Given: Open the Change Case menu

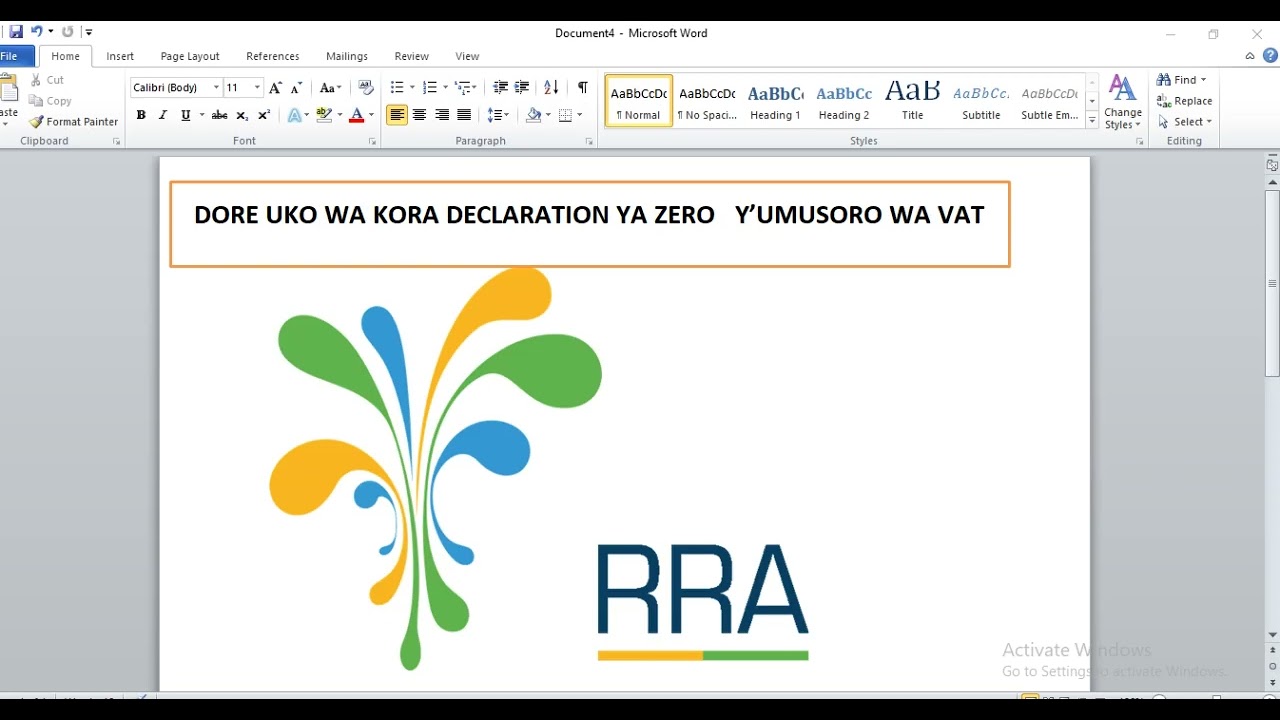Looking at the screenshot, I should click(330, 88).
